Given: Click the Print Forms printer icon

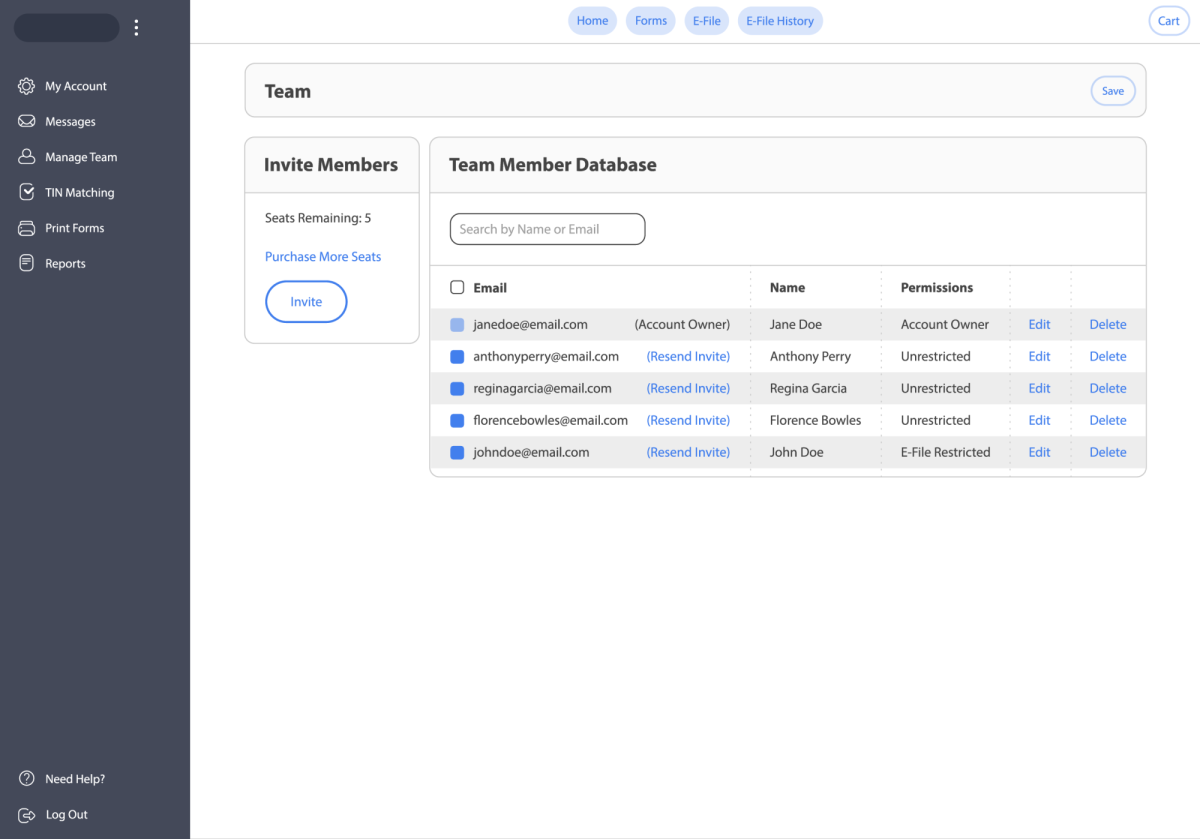Looking at the screenshot, I should [x=26, y=228].
